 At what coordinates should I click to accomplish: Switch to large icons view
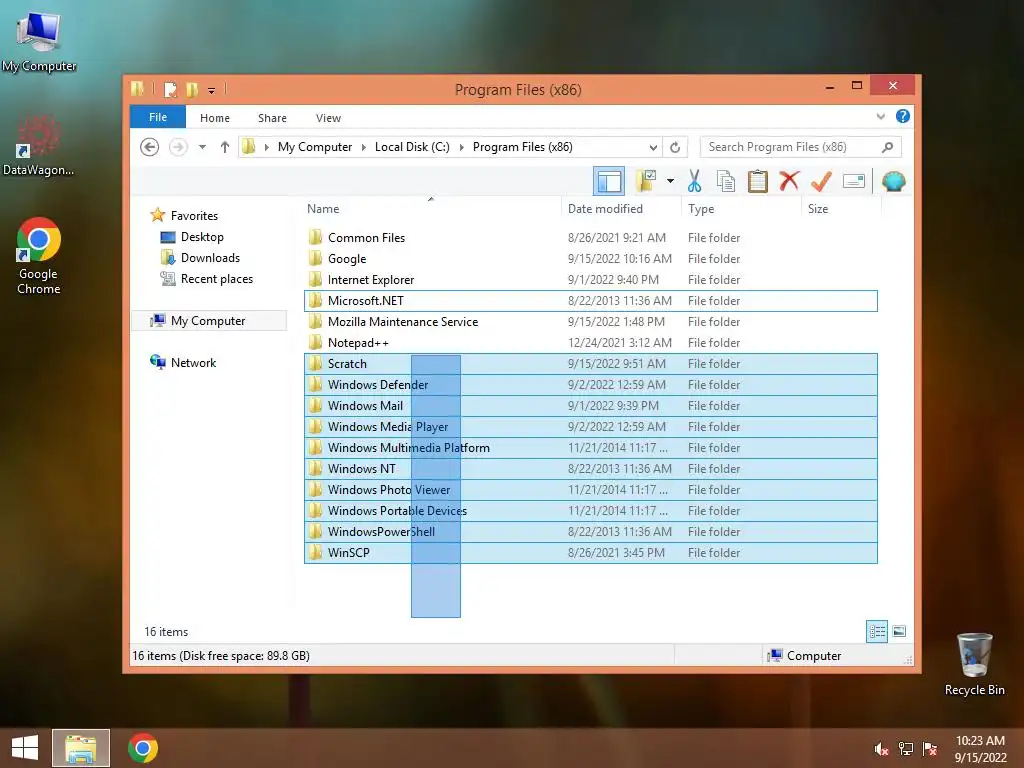coord(899,632)
